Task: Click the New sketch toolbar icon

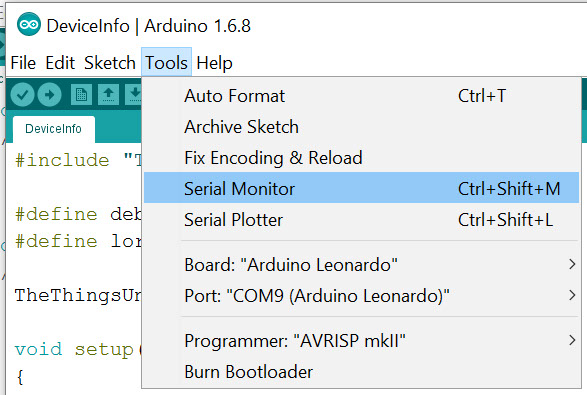Action: 81,94
